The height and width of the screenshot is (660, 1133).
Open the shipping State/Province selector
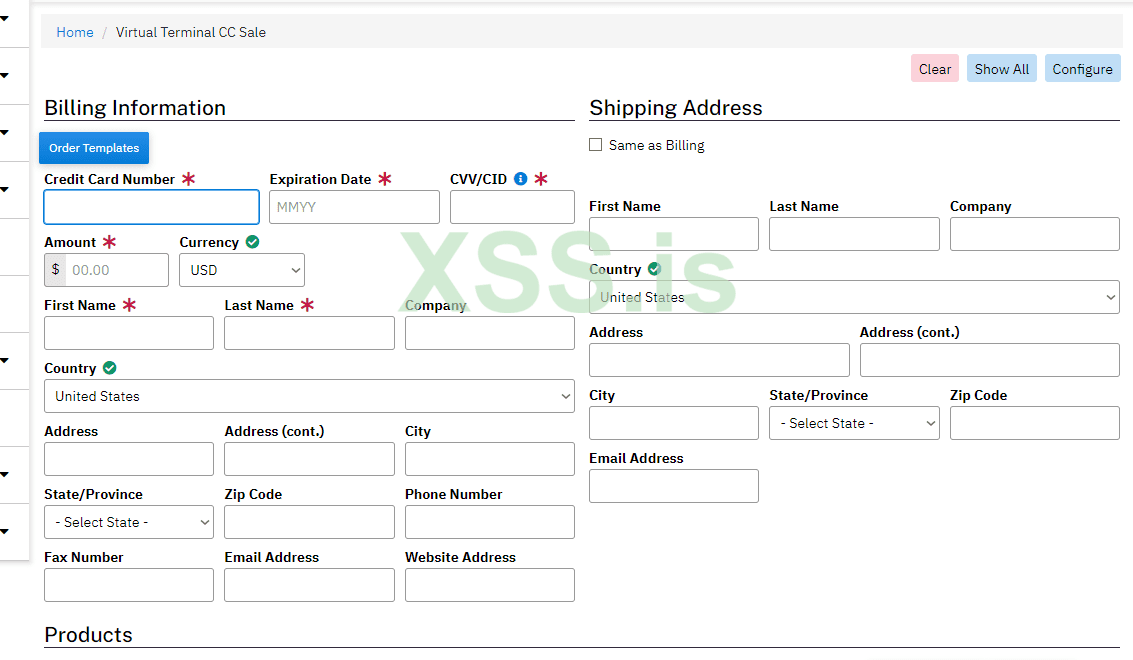pyautogui.click(x=854, y=423)
